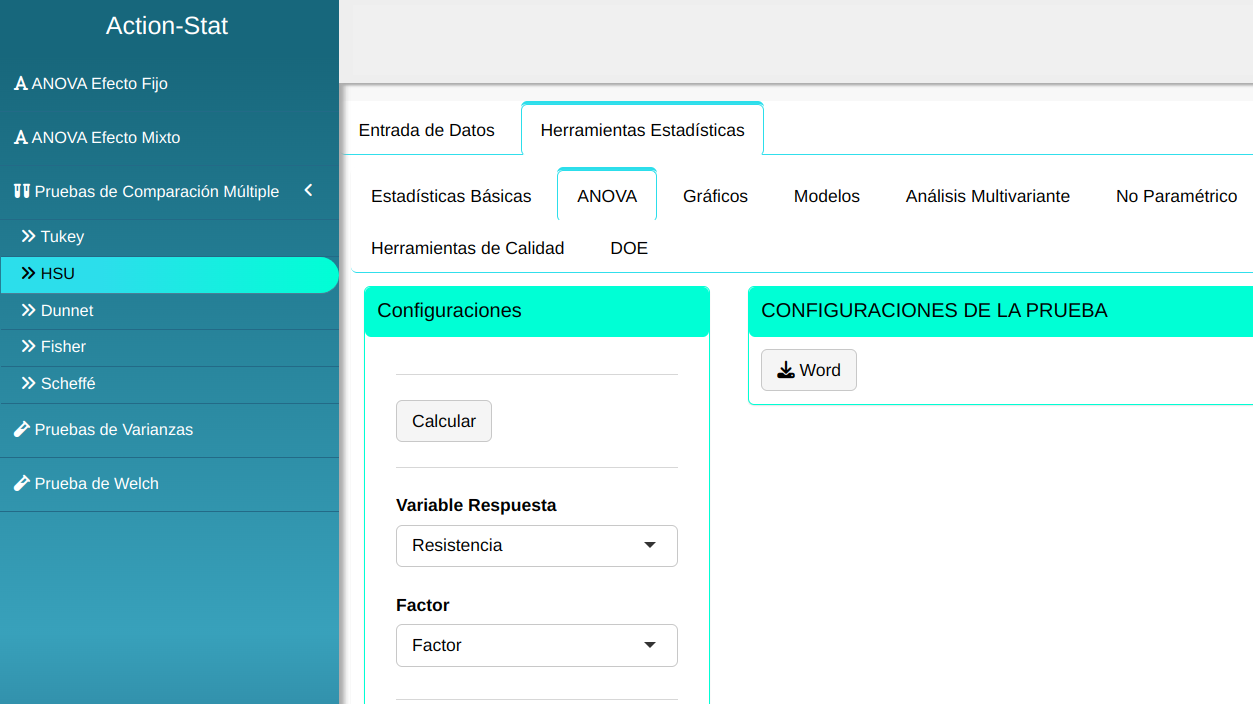
Task: Switch to Entrada de Datos tab
Action: click(x=427, y=130)
